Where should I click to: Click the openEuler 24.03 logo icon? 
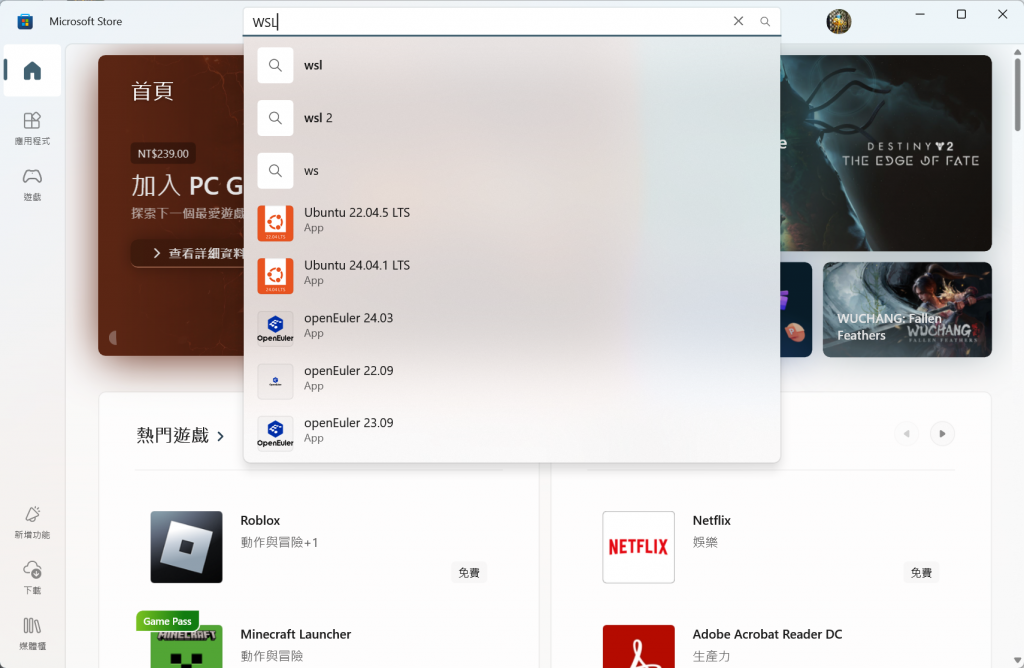275,328
